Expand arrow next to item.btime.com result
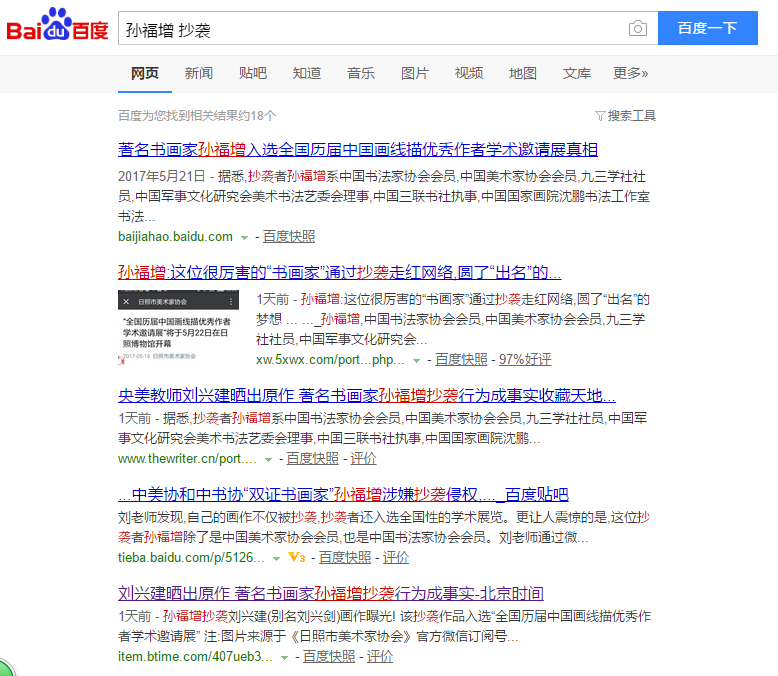Screen dimensions: 778x676 pyautogui.click(x=285, y=657)
